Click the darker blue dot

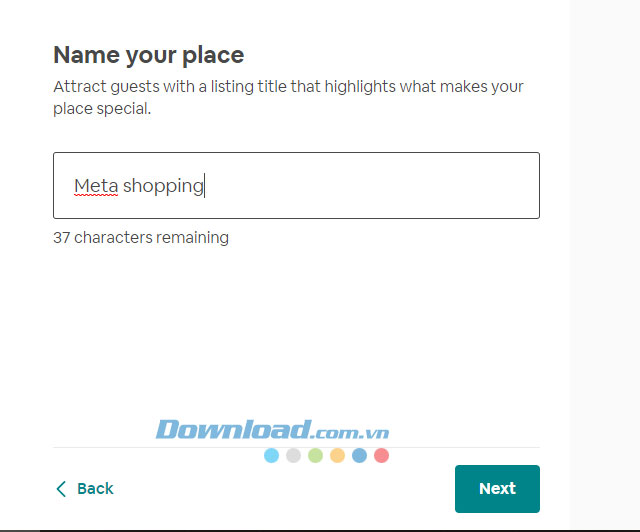pos(359,456)
